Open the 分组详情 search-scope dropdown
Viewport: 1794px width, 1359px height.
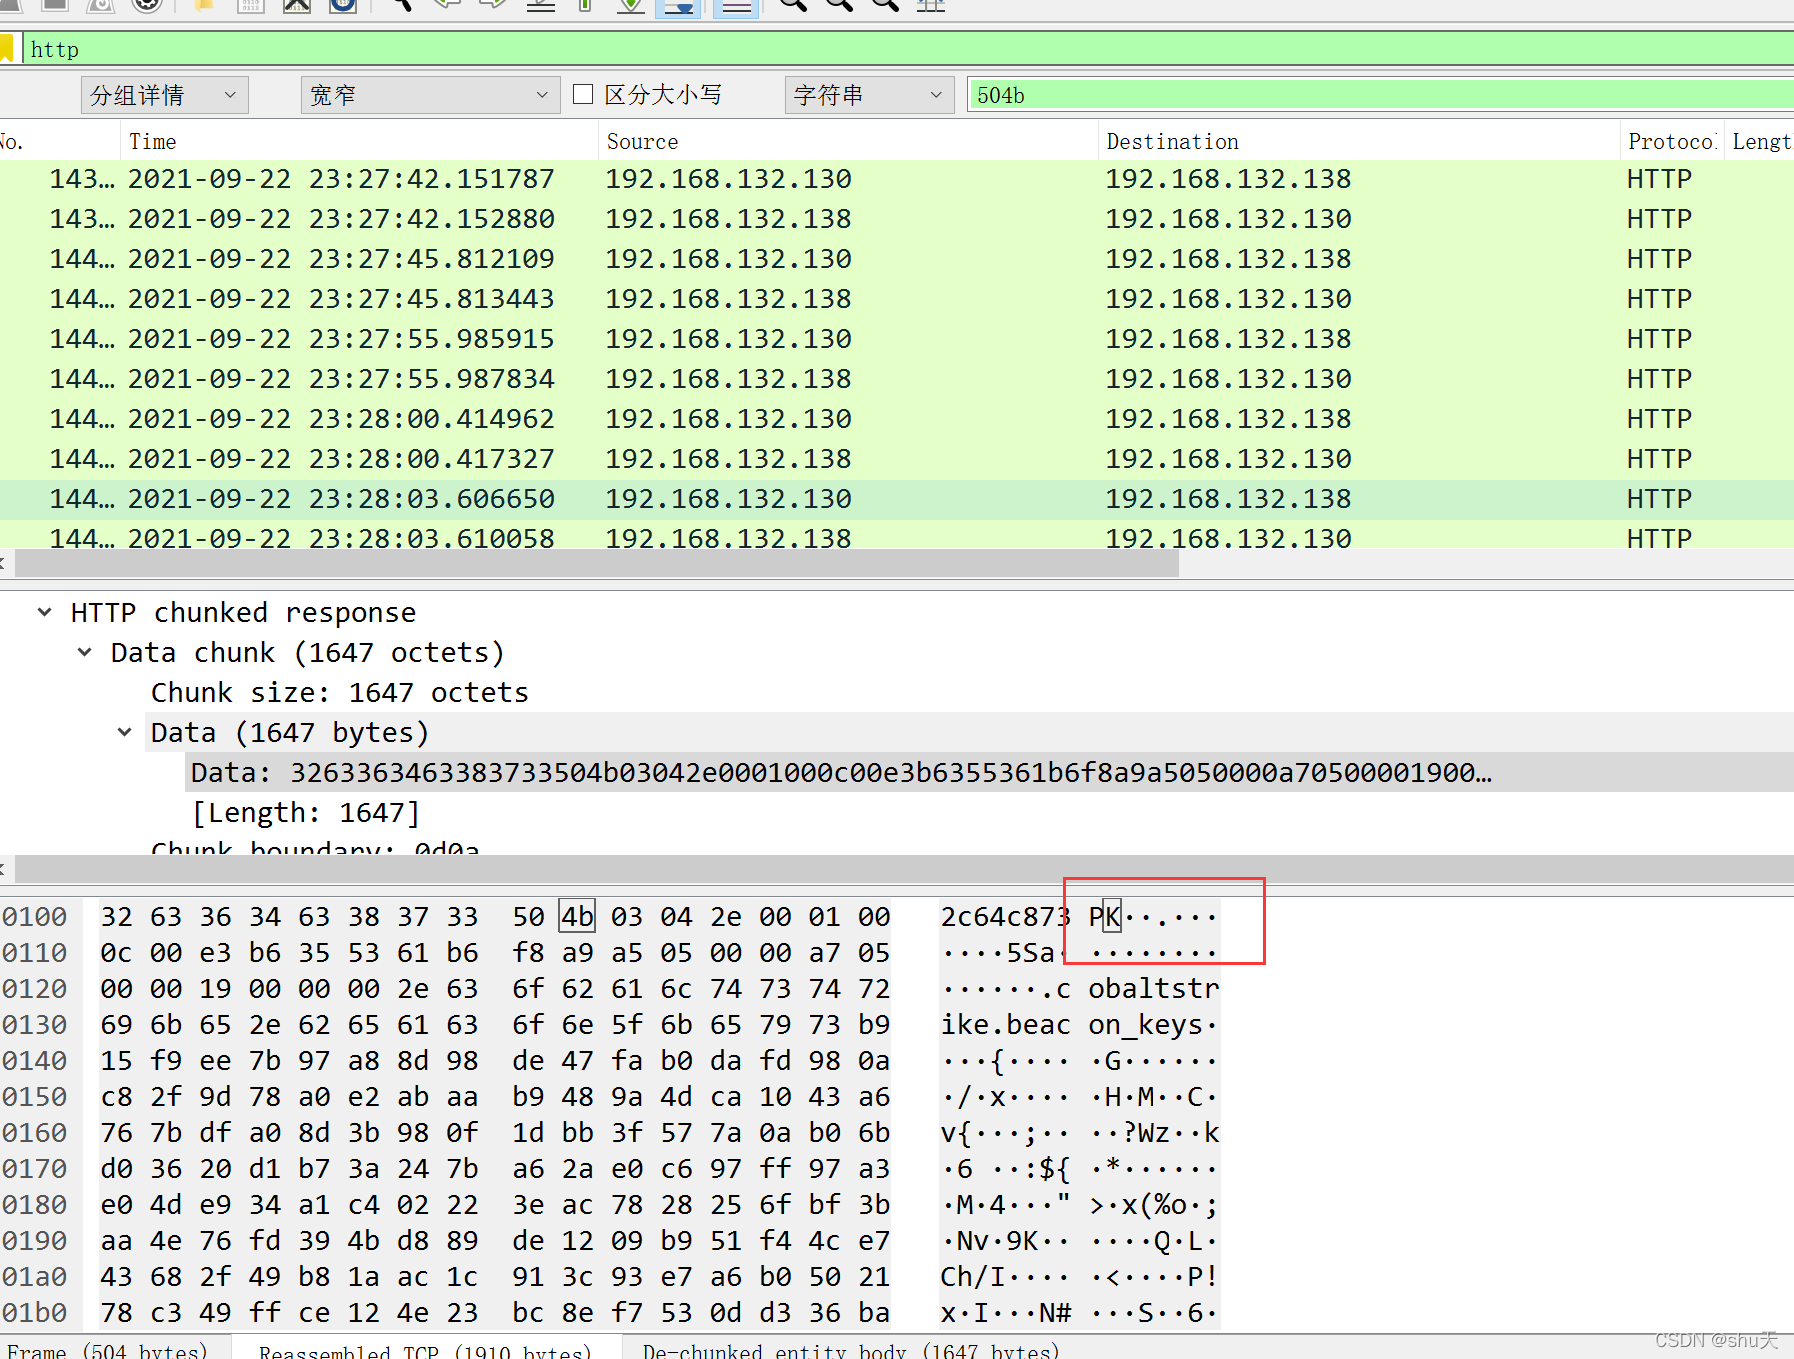(x=165, y=95)
